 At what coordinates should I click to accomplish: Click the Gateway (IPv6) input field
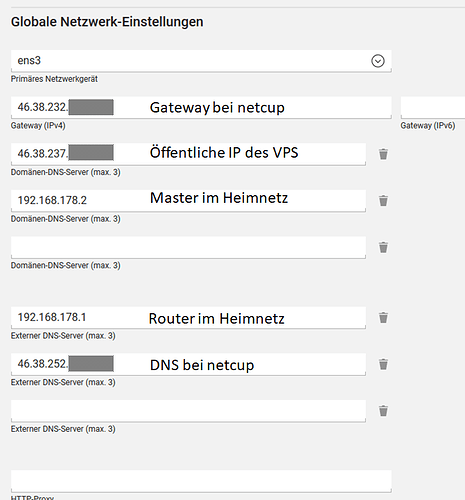click(433, 108)
